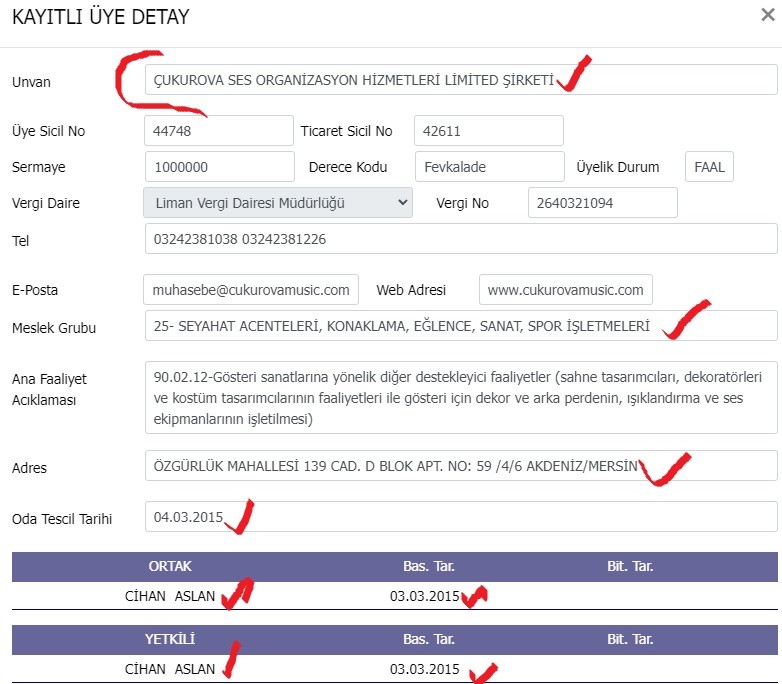Click the Ticaret Sicil No label
Image resolution: width=782 pixels, height=684 pixels.
coord(347,131)
